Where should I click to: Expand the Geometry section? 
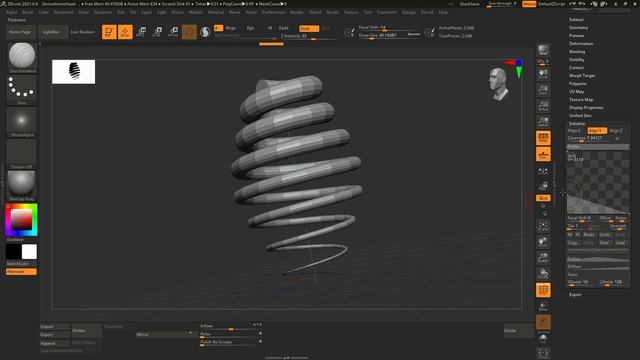point(578,28)
